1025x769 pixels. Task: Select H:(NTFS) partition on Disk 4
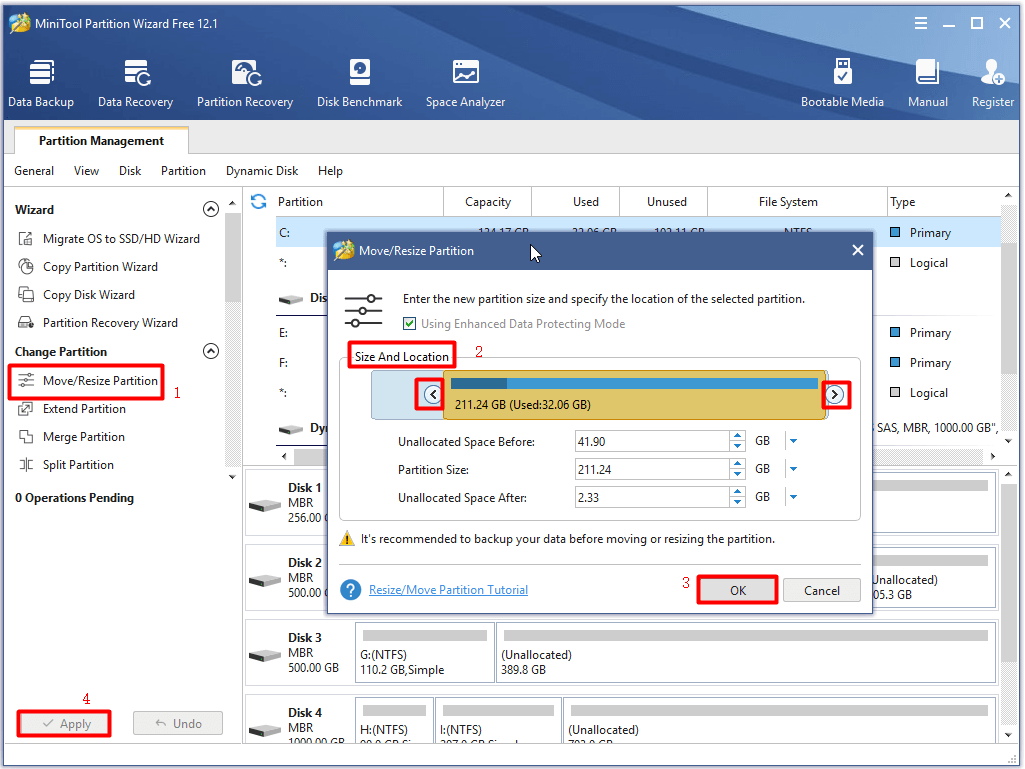394,721
